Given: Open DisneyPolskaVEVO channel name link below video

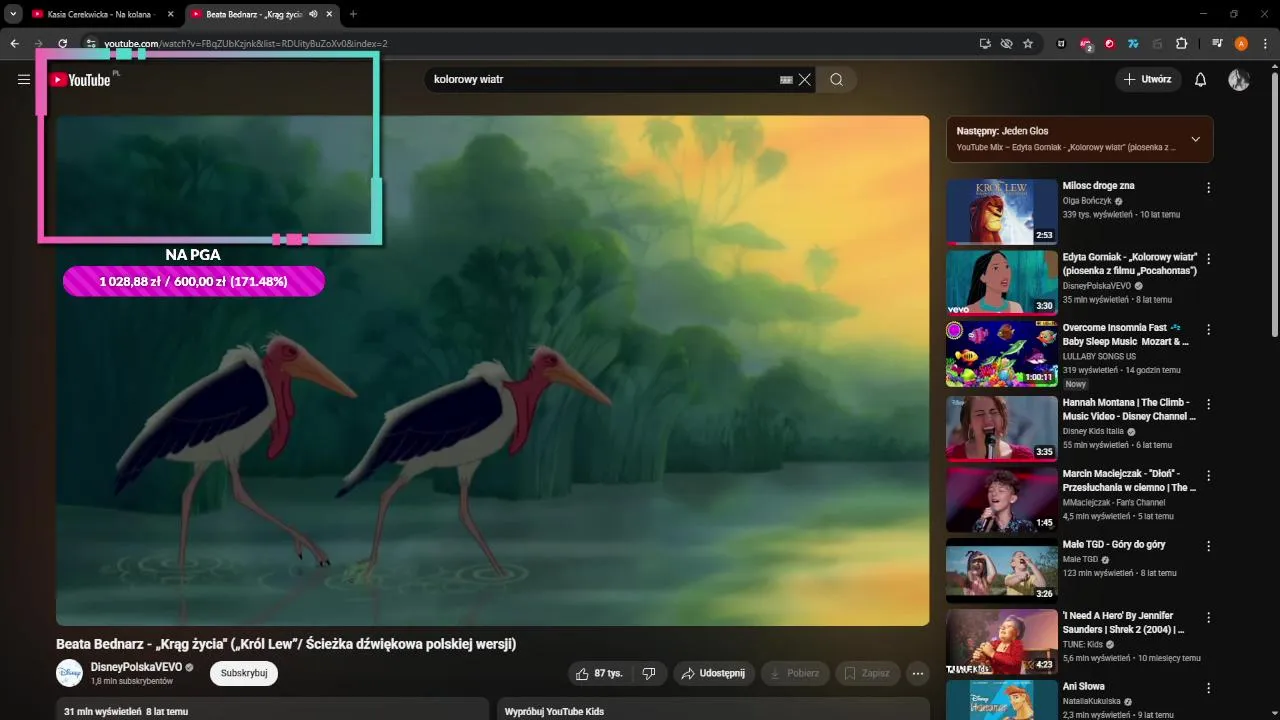Looking at the screenshot, I should tap(136, 667).
